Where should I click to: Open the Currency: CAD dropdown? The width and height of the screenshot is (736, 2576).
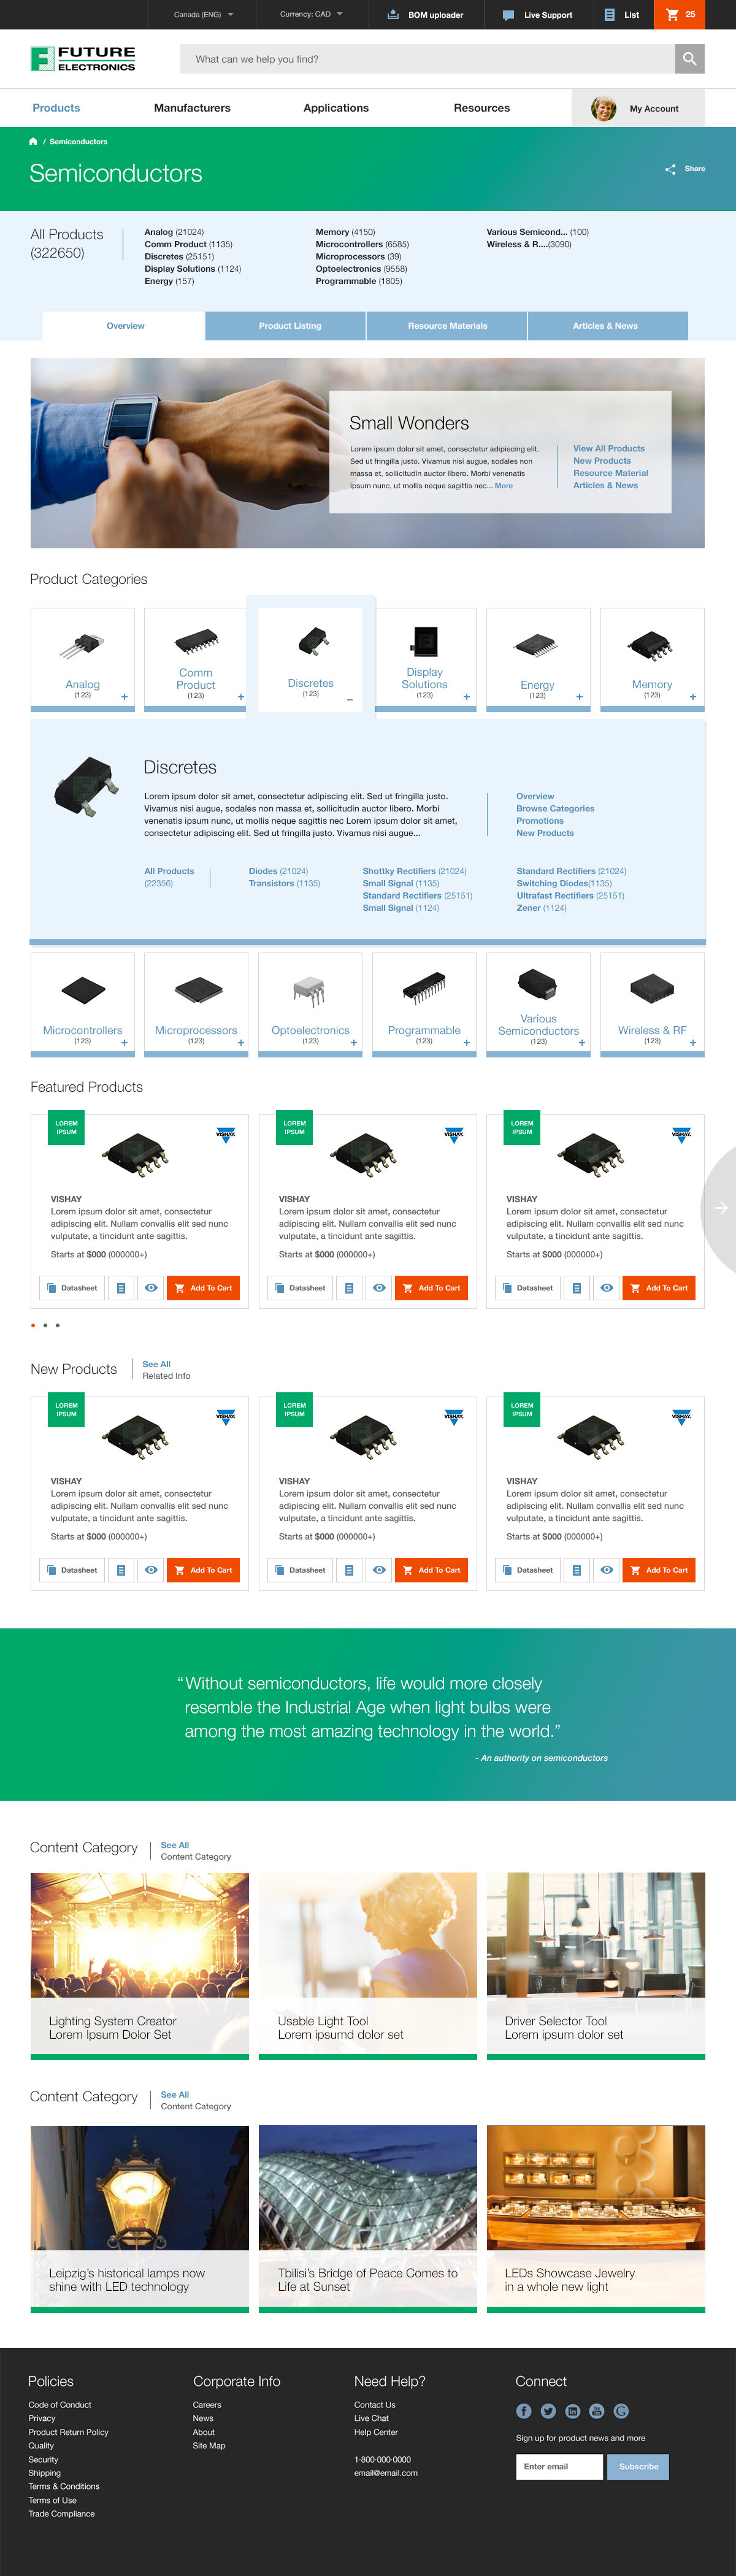pos(311,14)
